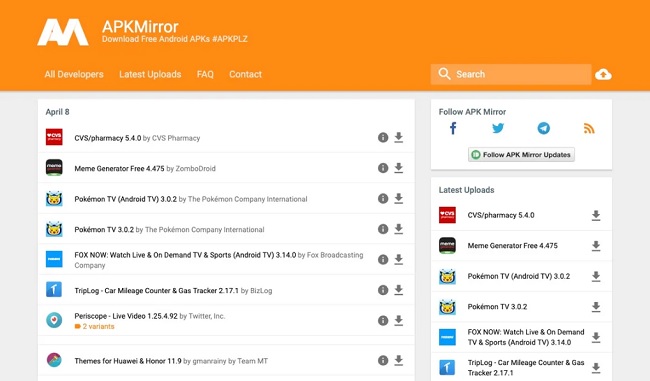This screenshot has height=381, width=650.
Task: Open TripLog - Car Mileage Counter 2.17.1 link in April 8 list
Action: [157, 291]
